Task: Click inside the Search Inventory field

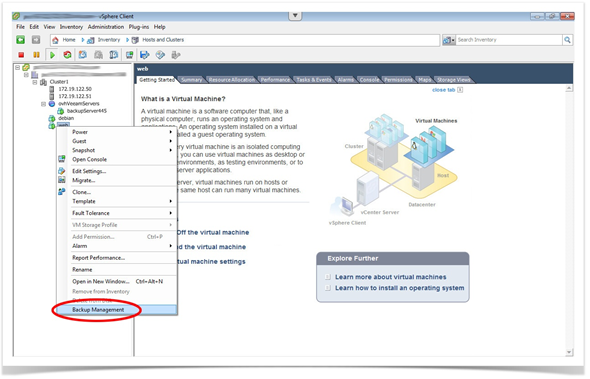Action: coord(509,40)
